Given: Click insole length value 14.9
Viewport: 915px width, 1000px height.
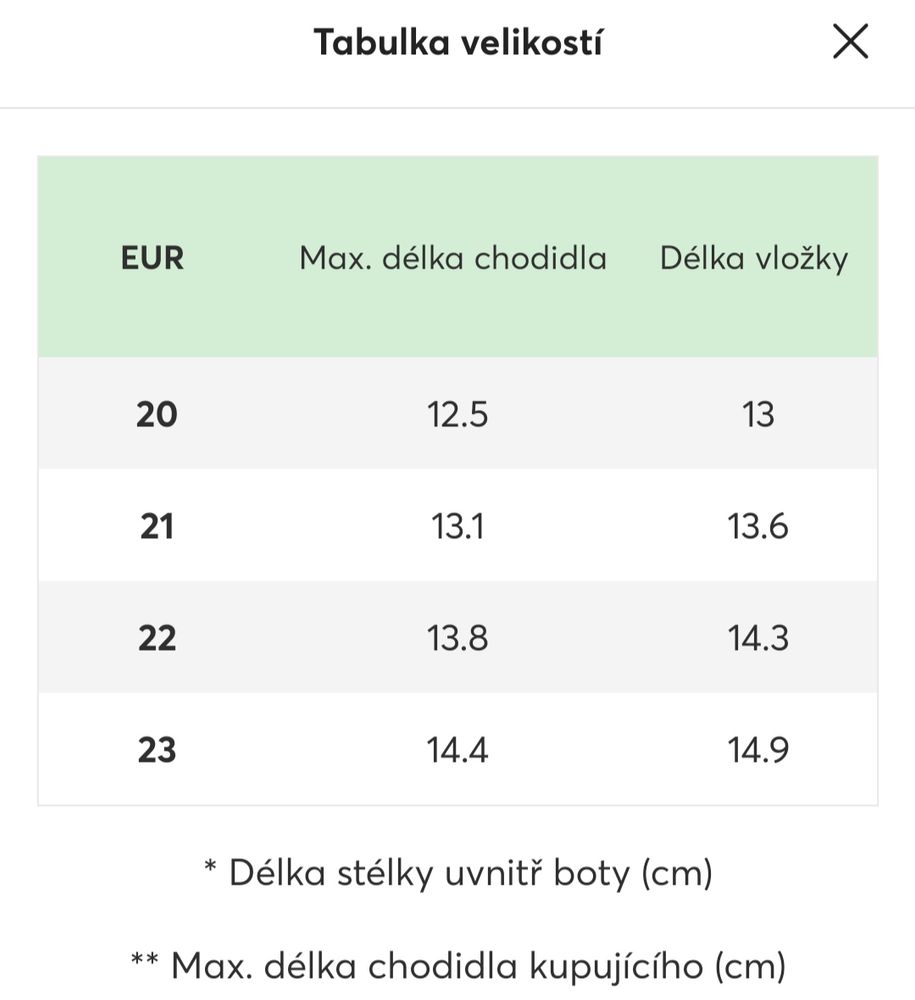Looking at the screenshot, I should pyautogui.click(x=758, y=749).
